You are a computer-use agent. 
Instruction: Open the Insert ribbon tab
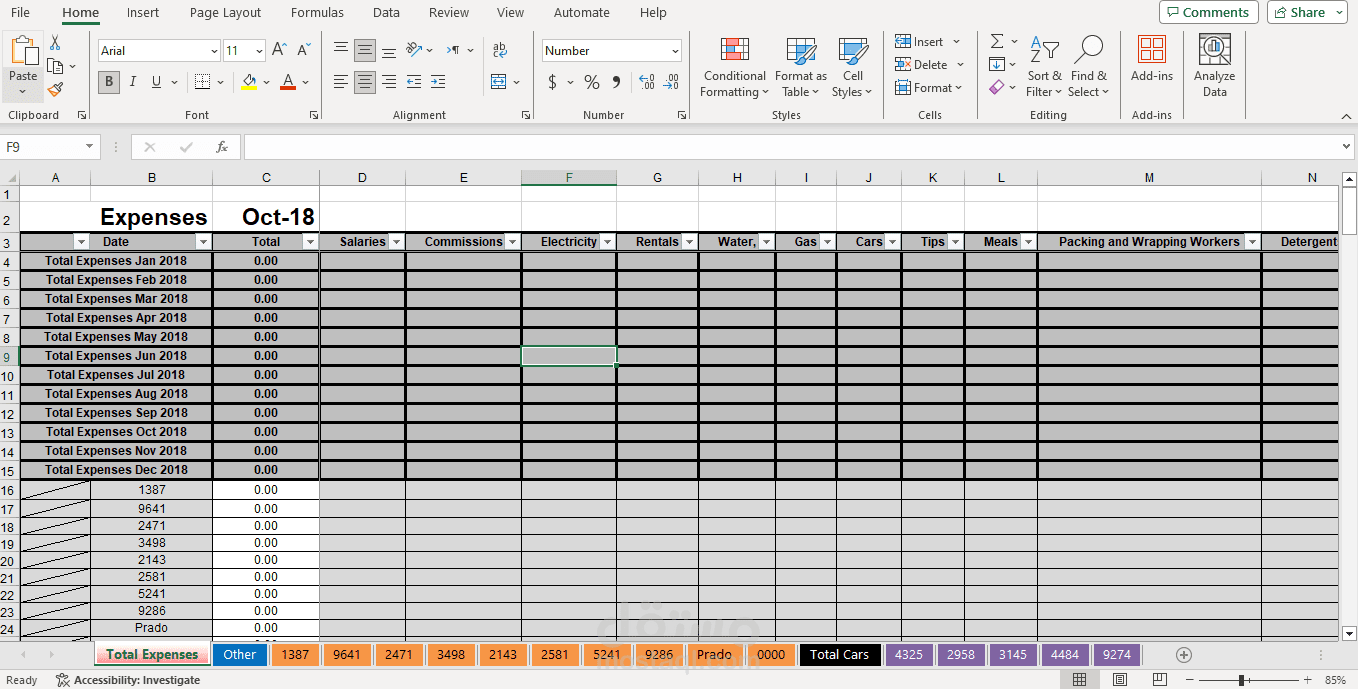click(x=143, y=13)
